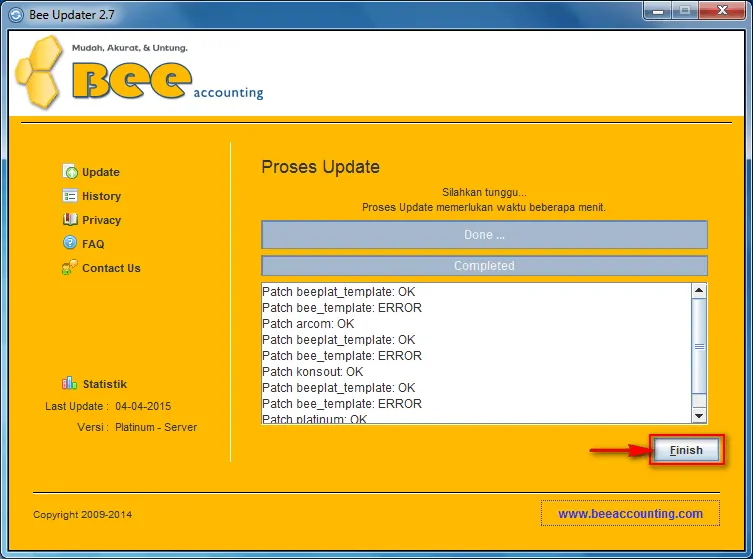Screen dimensions: 753x559
Task: Click the Bee Updater title bar icon
Action: point(16,15)
